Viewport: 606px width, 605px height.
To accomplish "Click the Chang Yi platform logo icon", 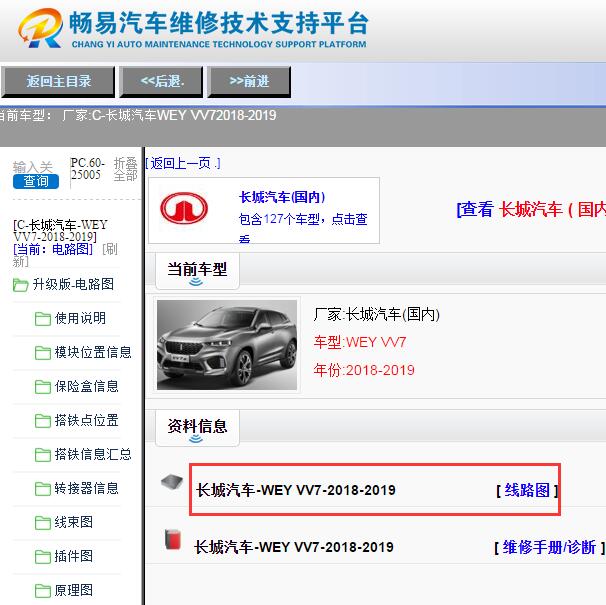I will (41, 28).
